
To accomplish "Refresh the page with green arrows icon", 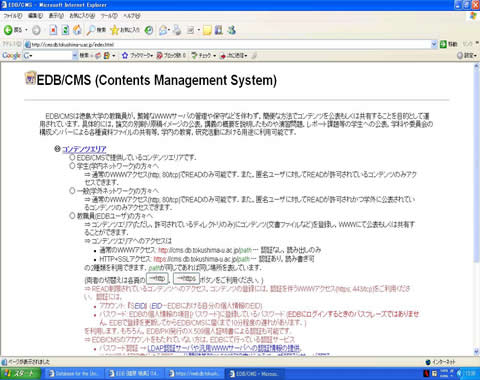I will [65, 30].
